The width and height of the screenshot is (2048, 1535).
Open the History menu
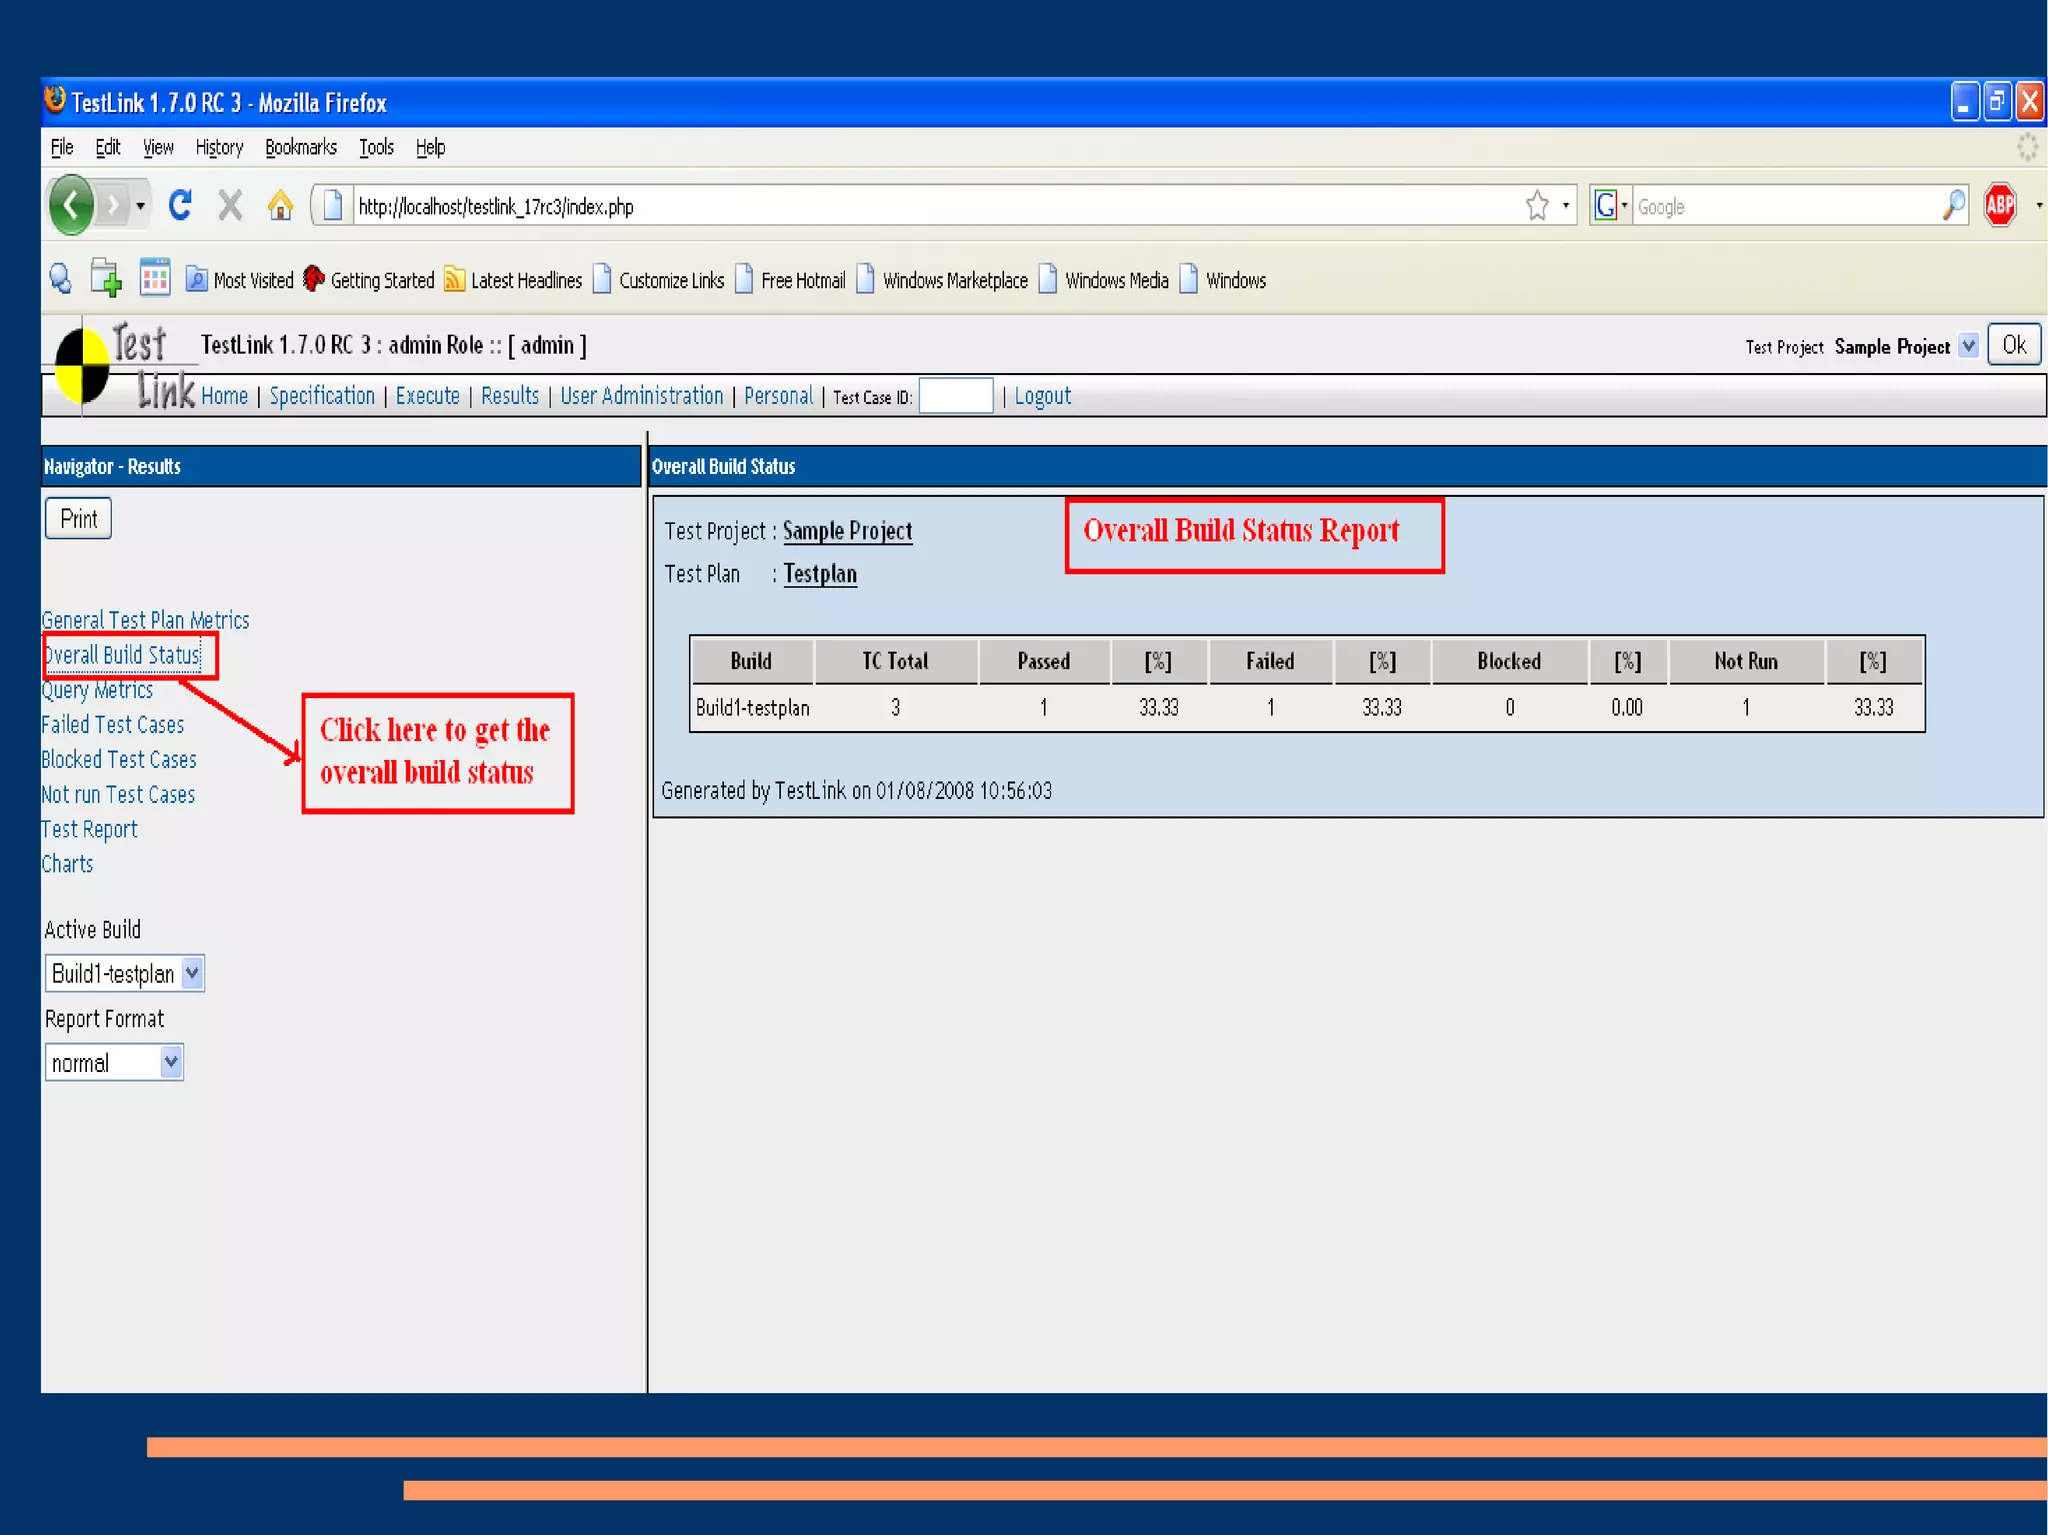(x=219, y=147)
